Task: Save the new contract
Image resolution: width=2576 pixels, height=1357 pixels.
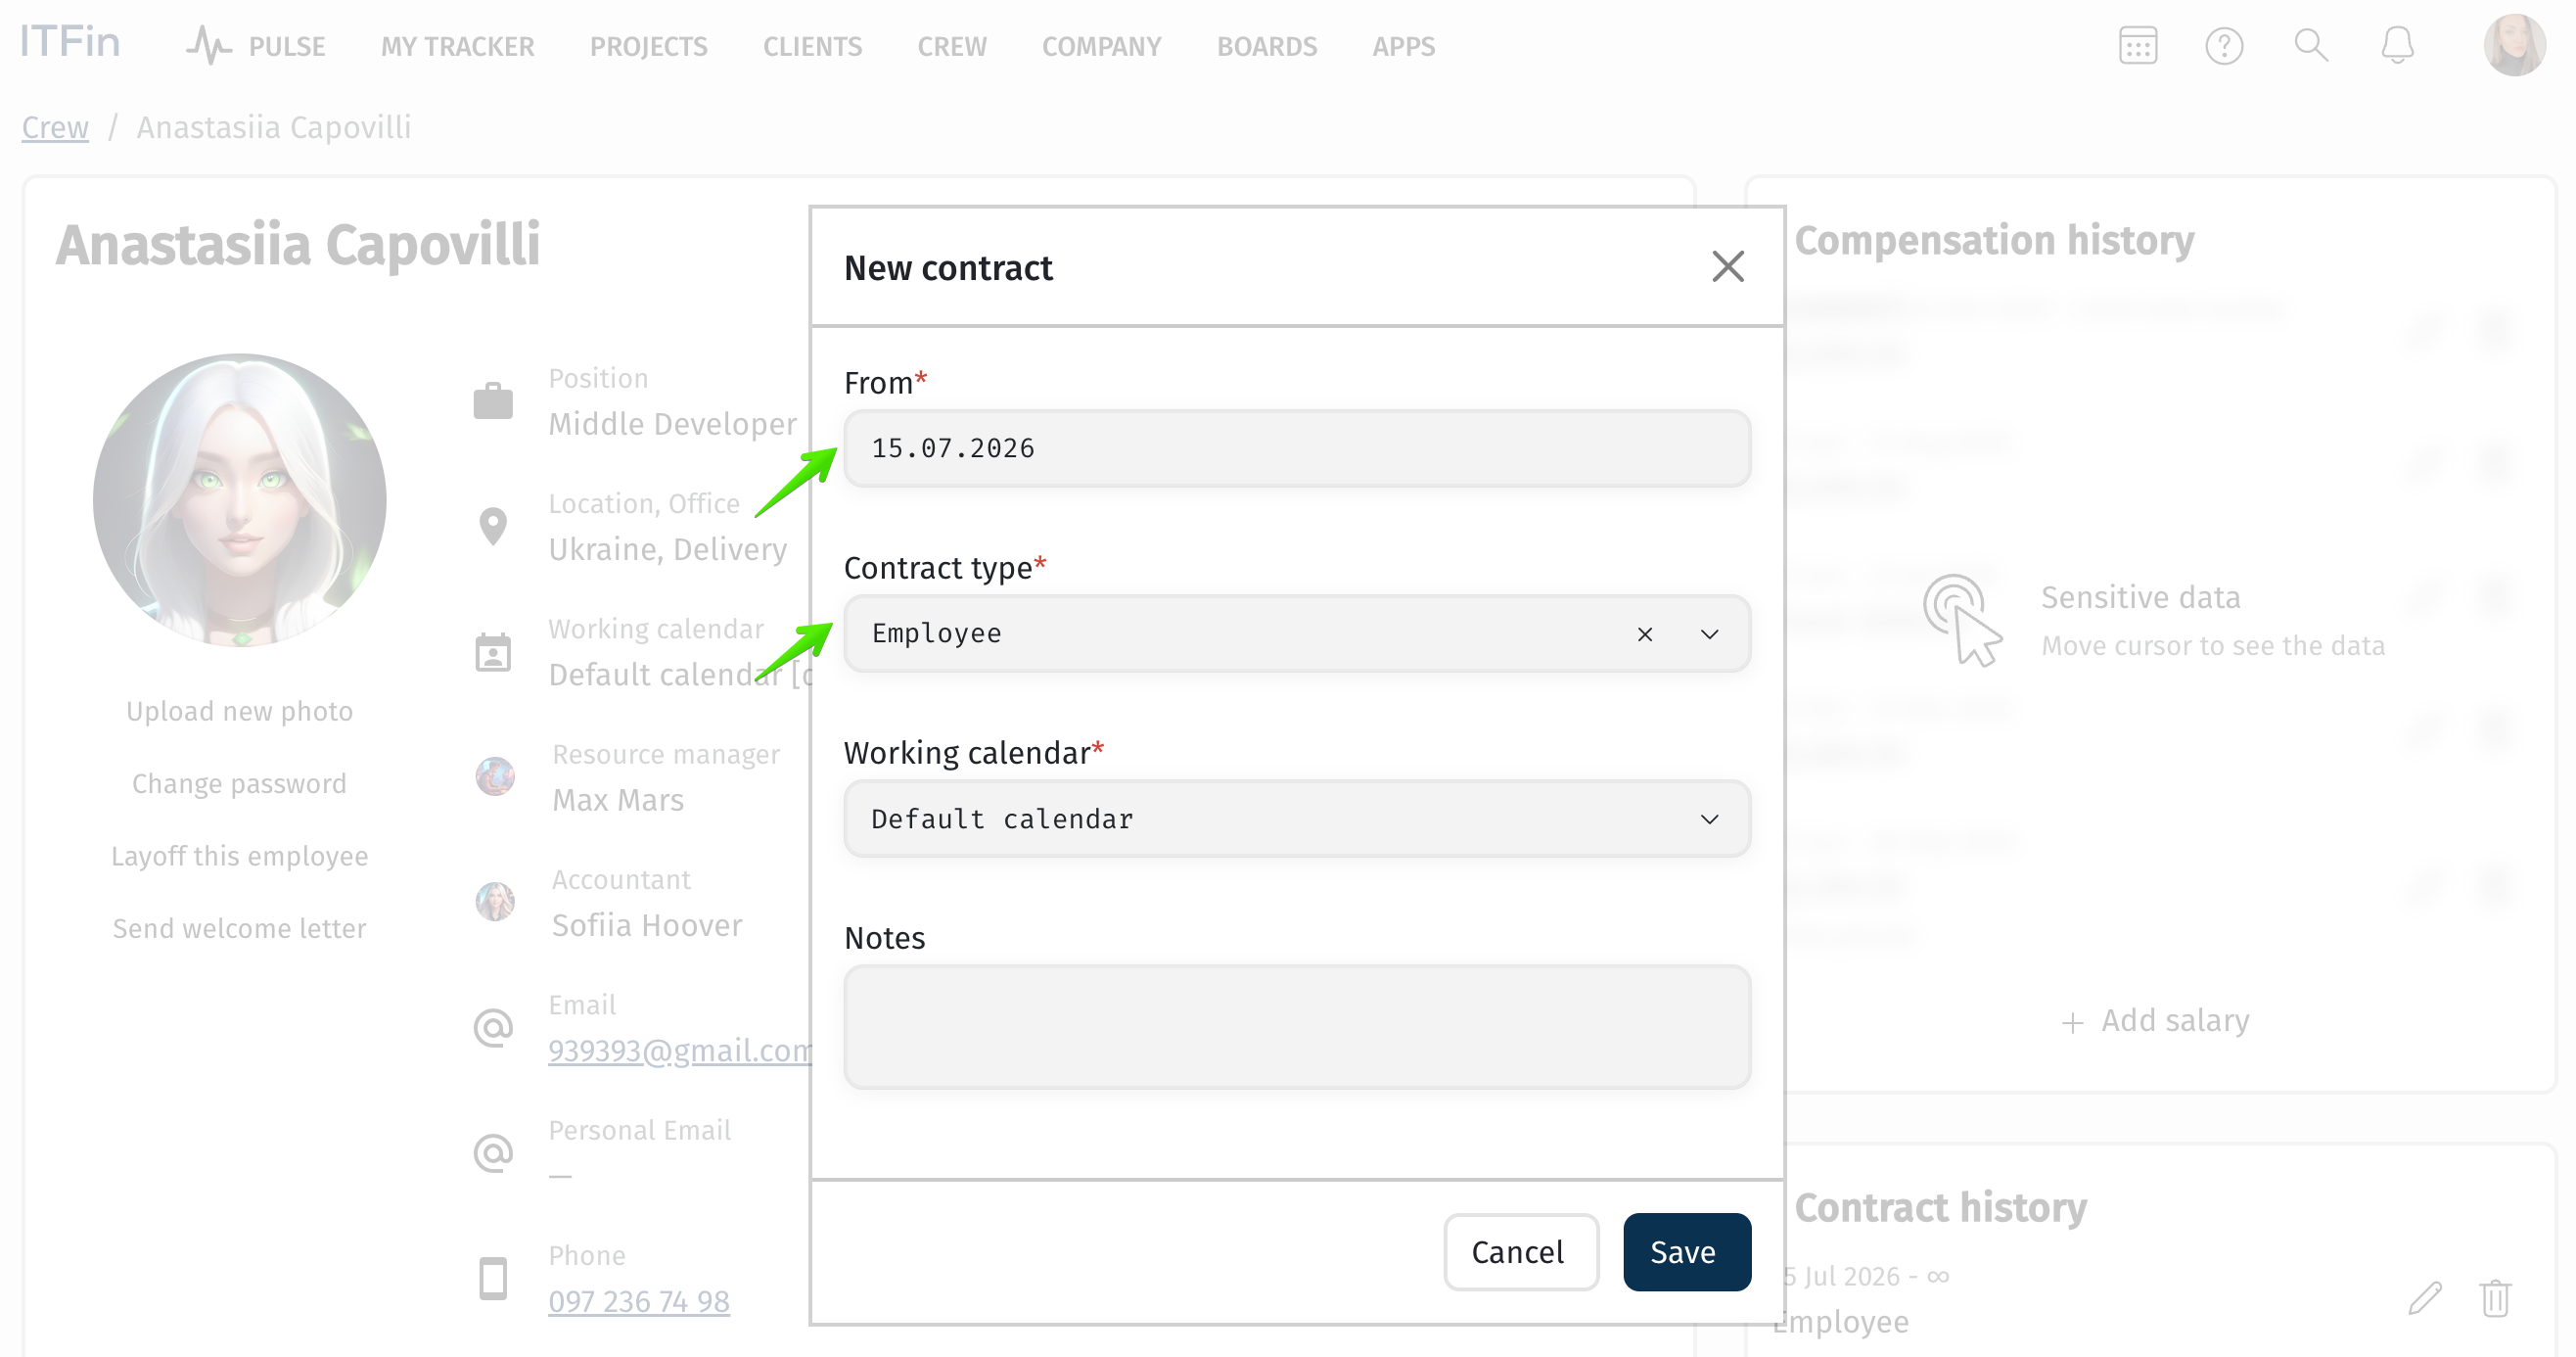Action: click(1686, 1252)
